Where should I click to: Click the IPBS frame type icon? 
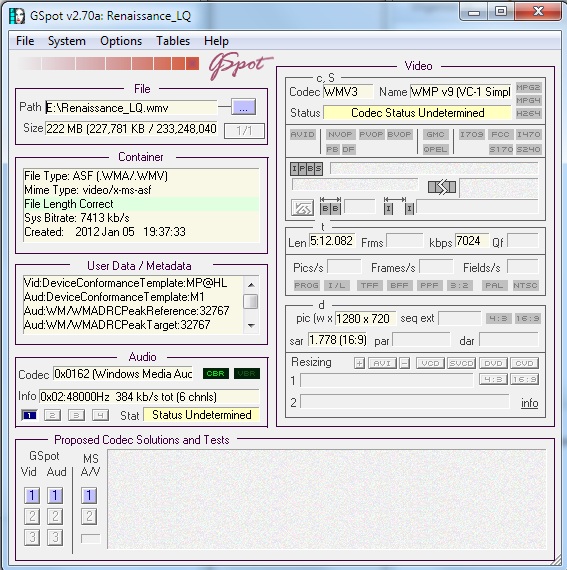point(306,169)
